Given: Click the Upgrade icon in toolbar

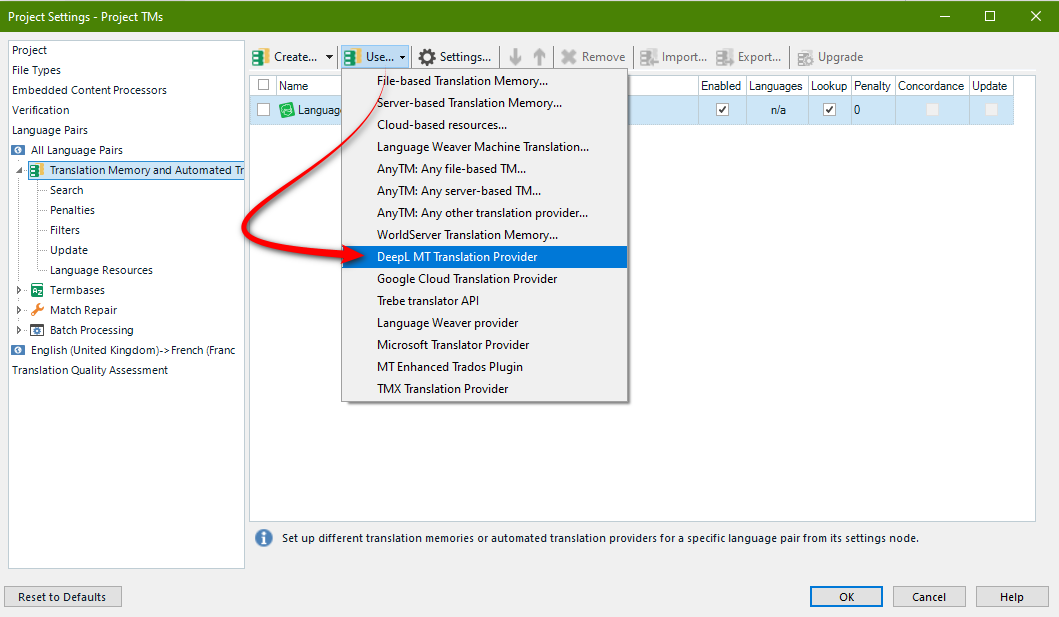Looking at the screenshot, I should pyautogui.click(x=805, y=58).
